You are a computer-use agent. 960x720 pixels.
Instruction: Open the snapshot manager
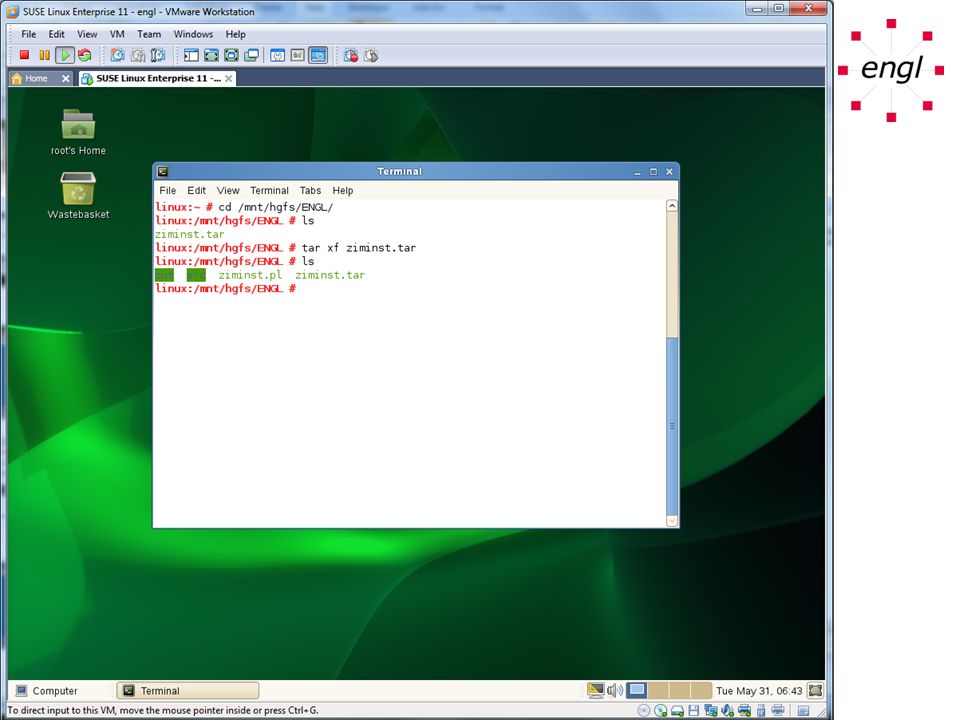tap(158, 55)
